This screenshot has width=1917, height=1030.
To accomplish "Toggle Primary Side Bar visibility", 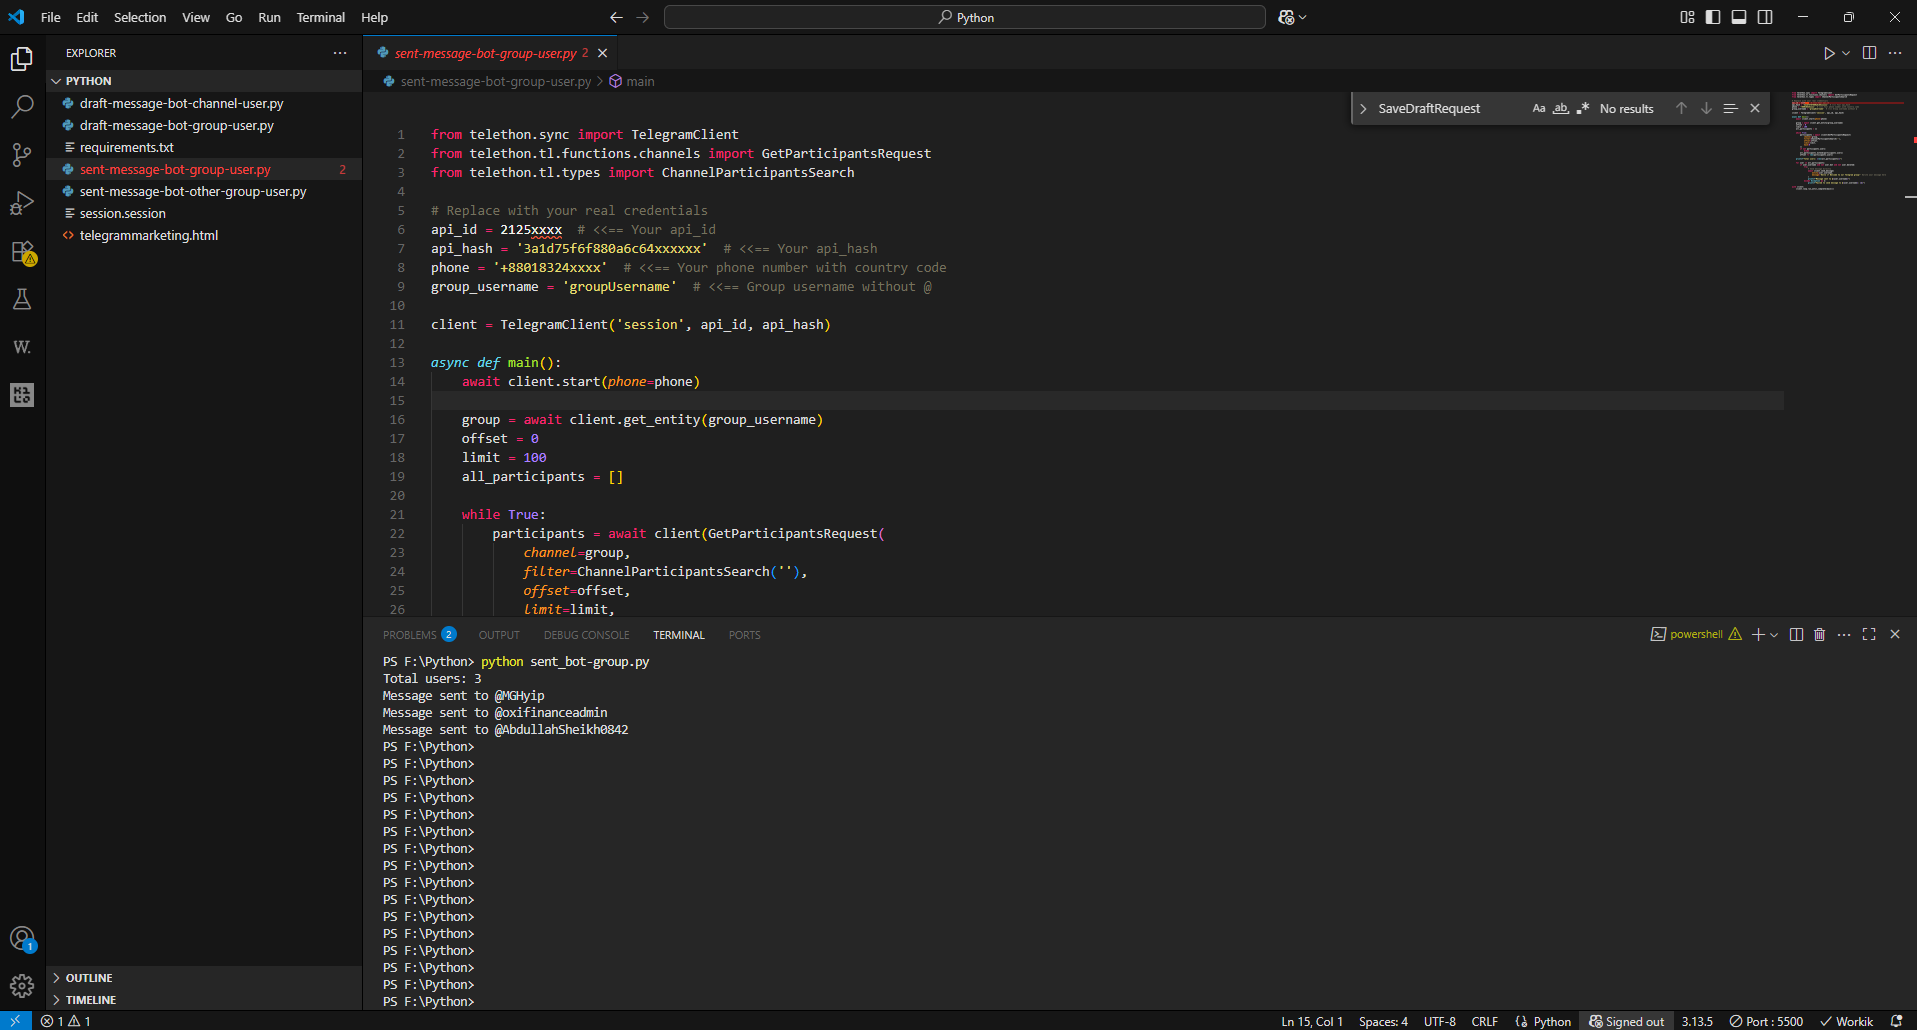I will tap(1713, 17).
